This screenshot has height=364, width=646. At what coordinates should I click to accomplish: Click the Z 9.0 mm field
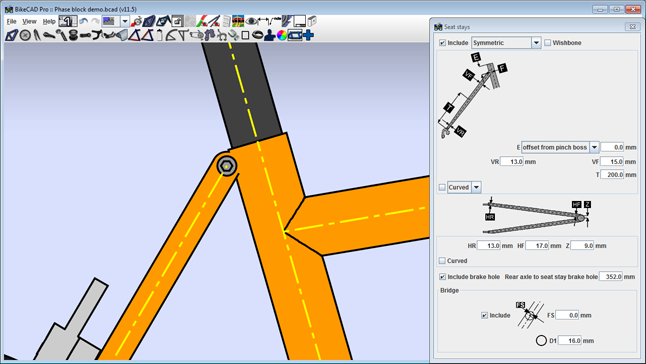582,246
